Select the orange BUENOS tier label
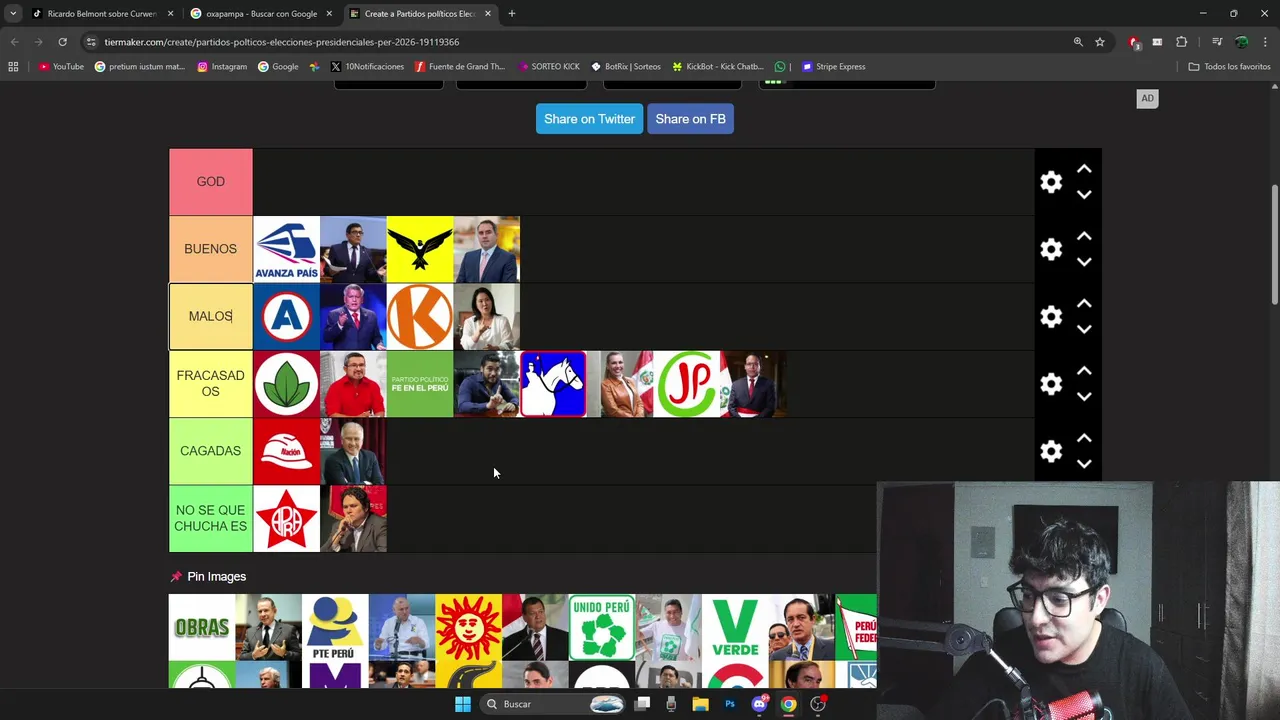 (211, 249)
